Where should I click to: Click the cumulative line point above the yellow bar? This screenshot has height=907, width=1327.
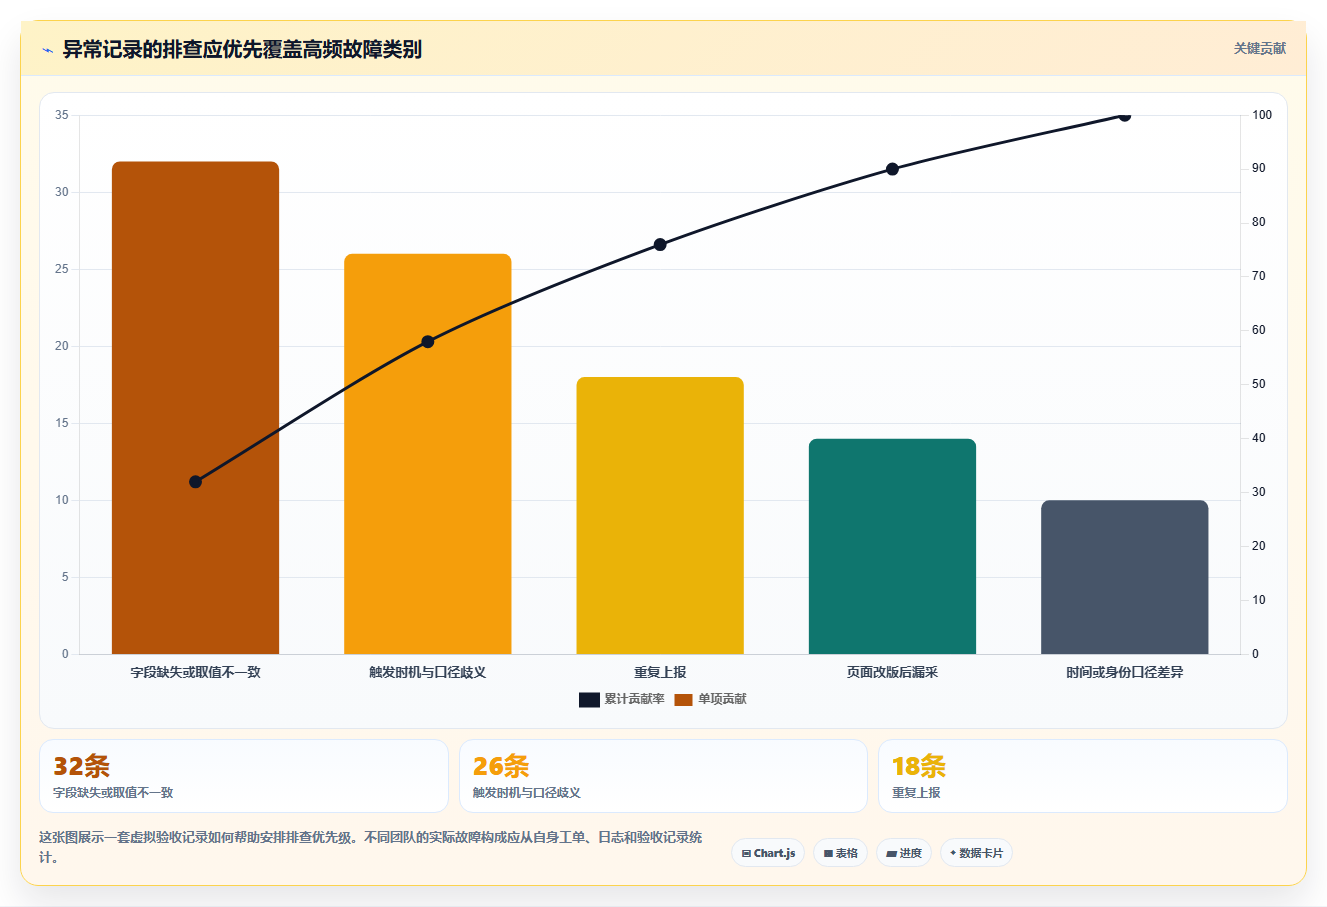pyautogui.click(x=660, y=245)
